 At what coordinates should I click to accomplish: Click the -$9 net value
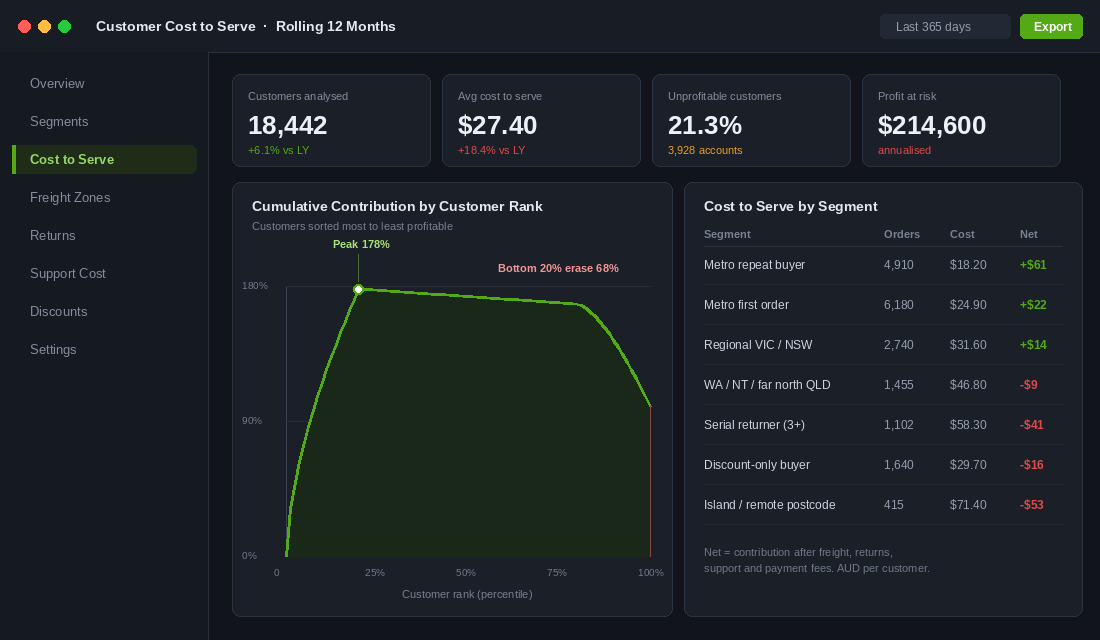(1028, 385)
